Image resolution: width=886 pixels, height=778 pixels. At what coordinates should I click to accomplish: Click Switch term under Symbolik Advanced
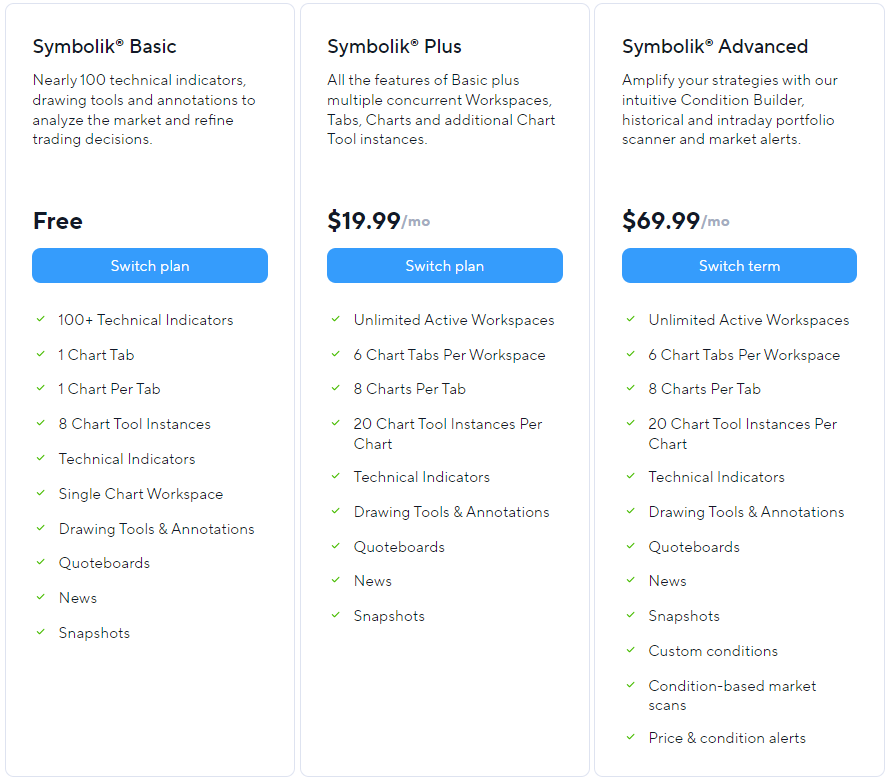pos(739,266)
